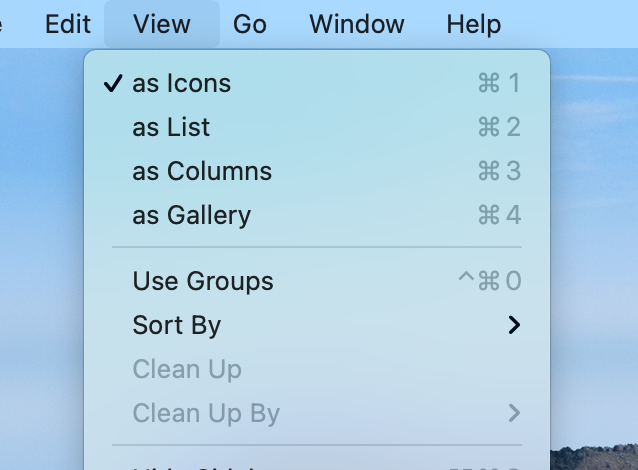Open the Go menu

249,24
